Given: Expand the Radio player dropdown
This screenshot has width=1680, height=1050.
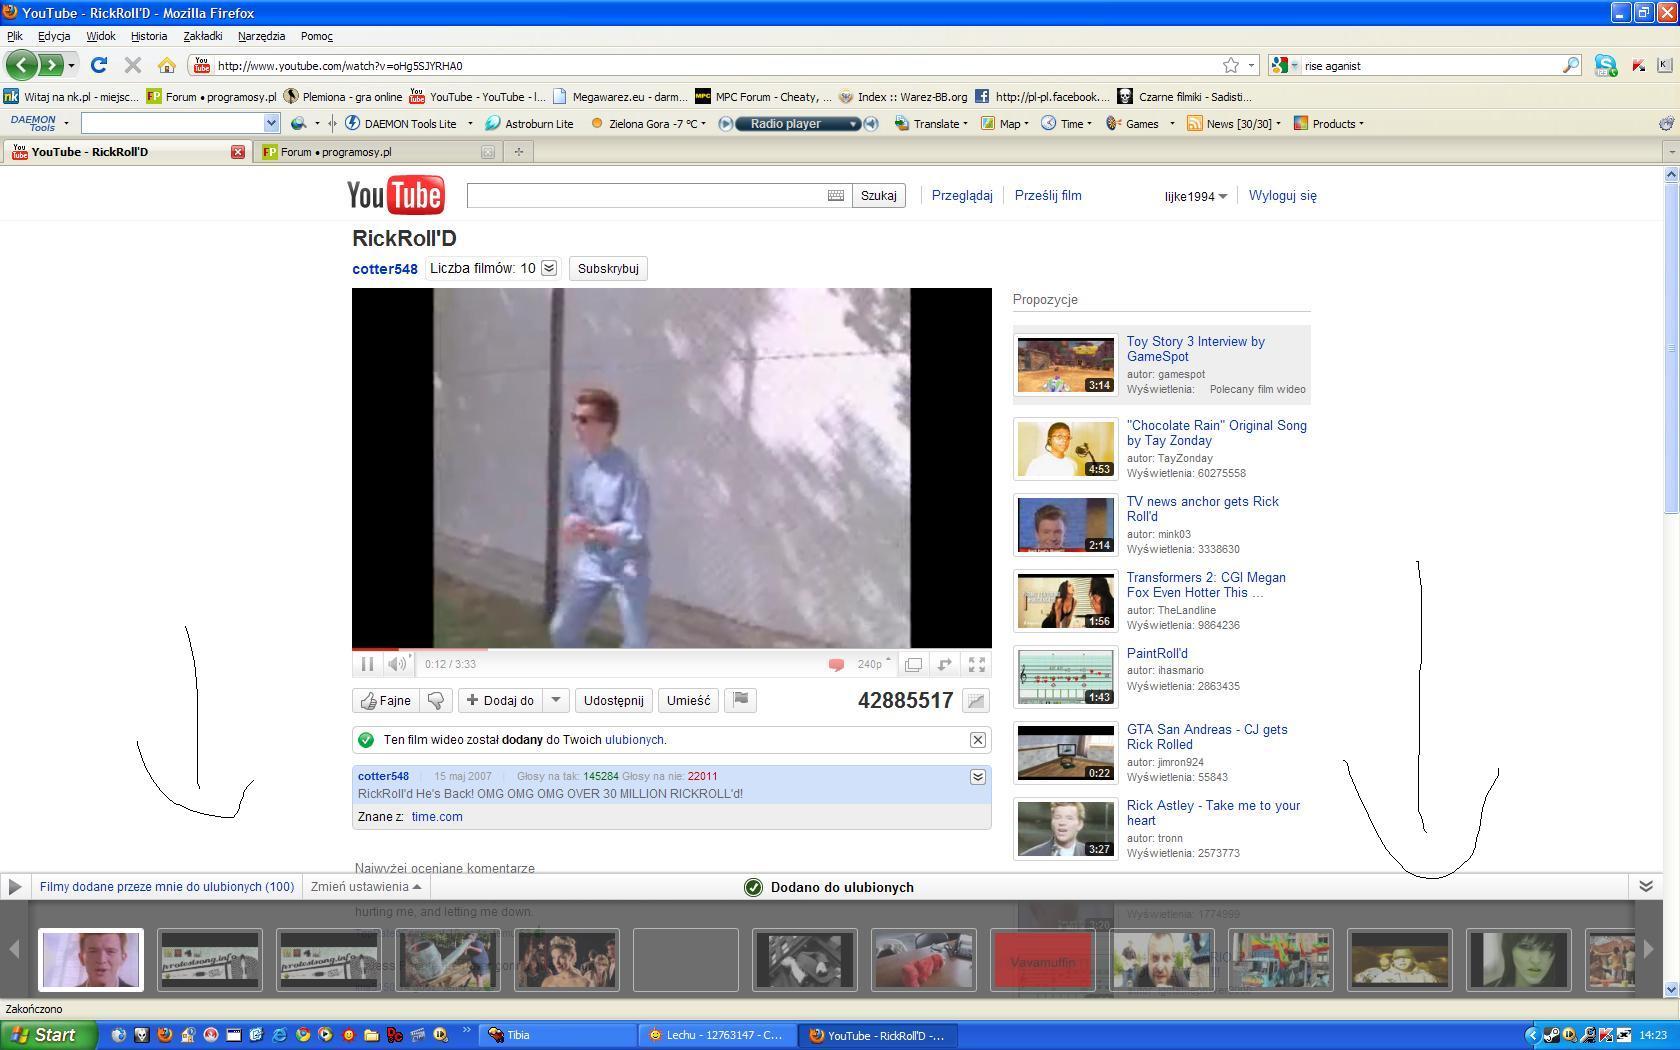Looking at the screenshot, I should pos(853,124).
